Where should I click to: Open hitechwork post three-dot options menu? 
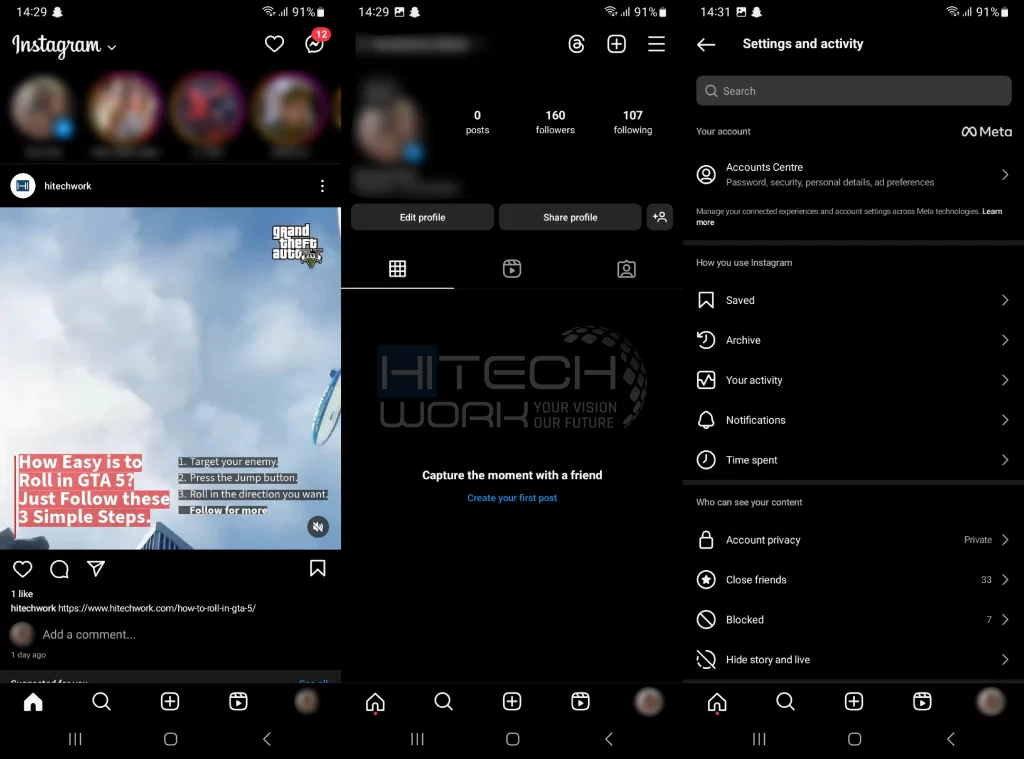(322, 186)
